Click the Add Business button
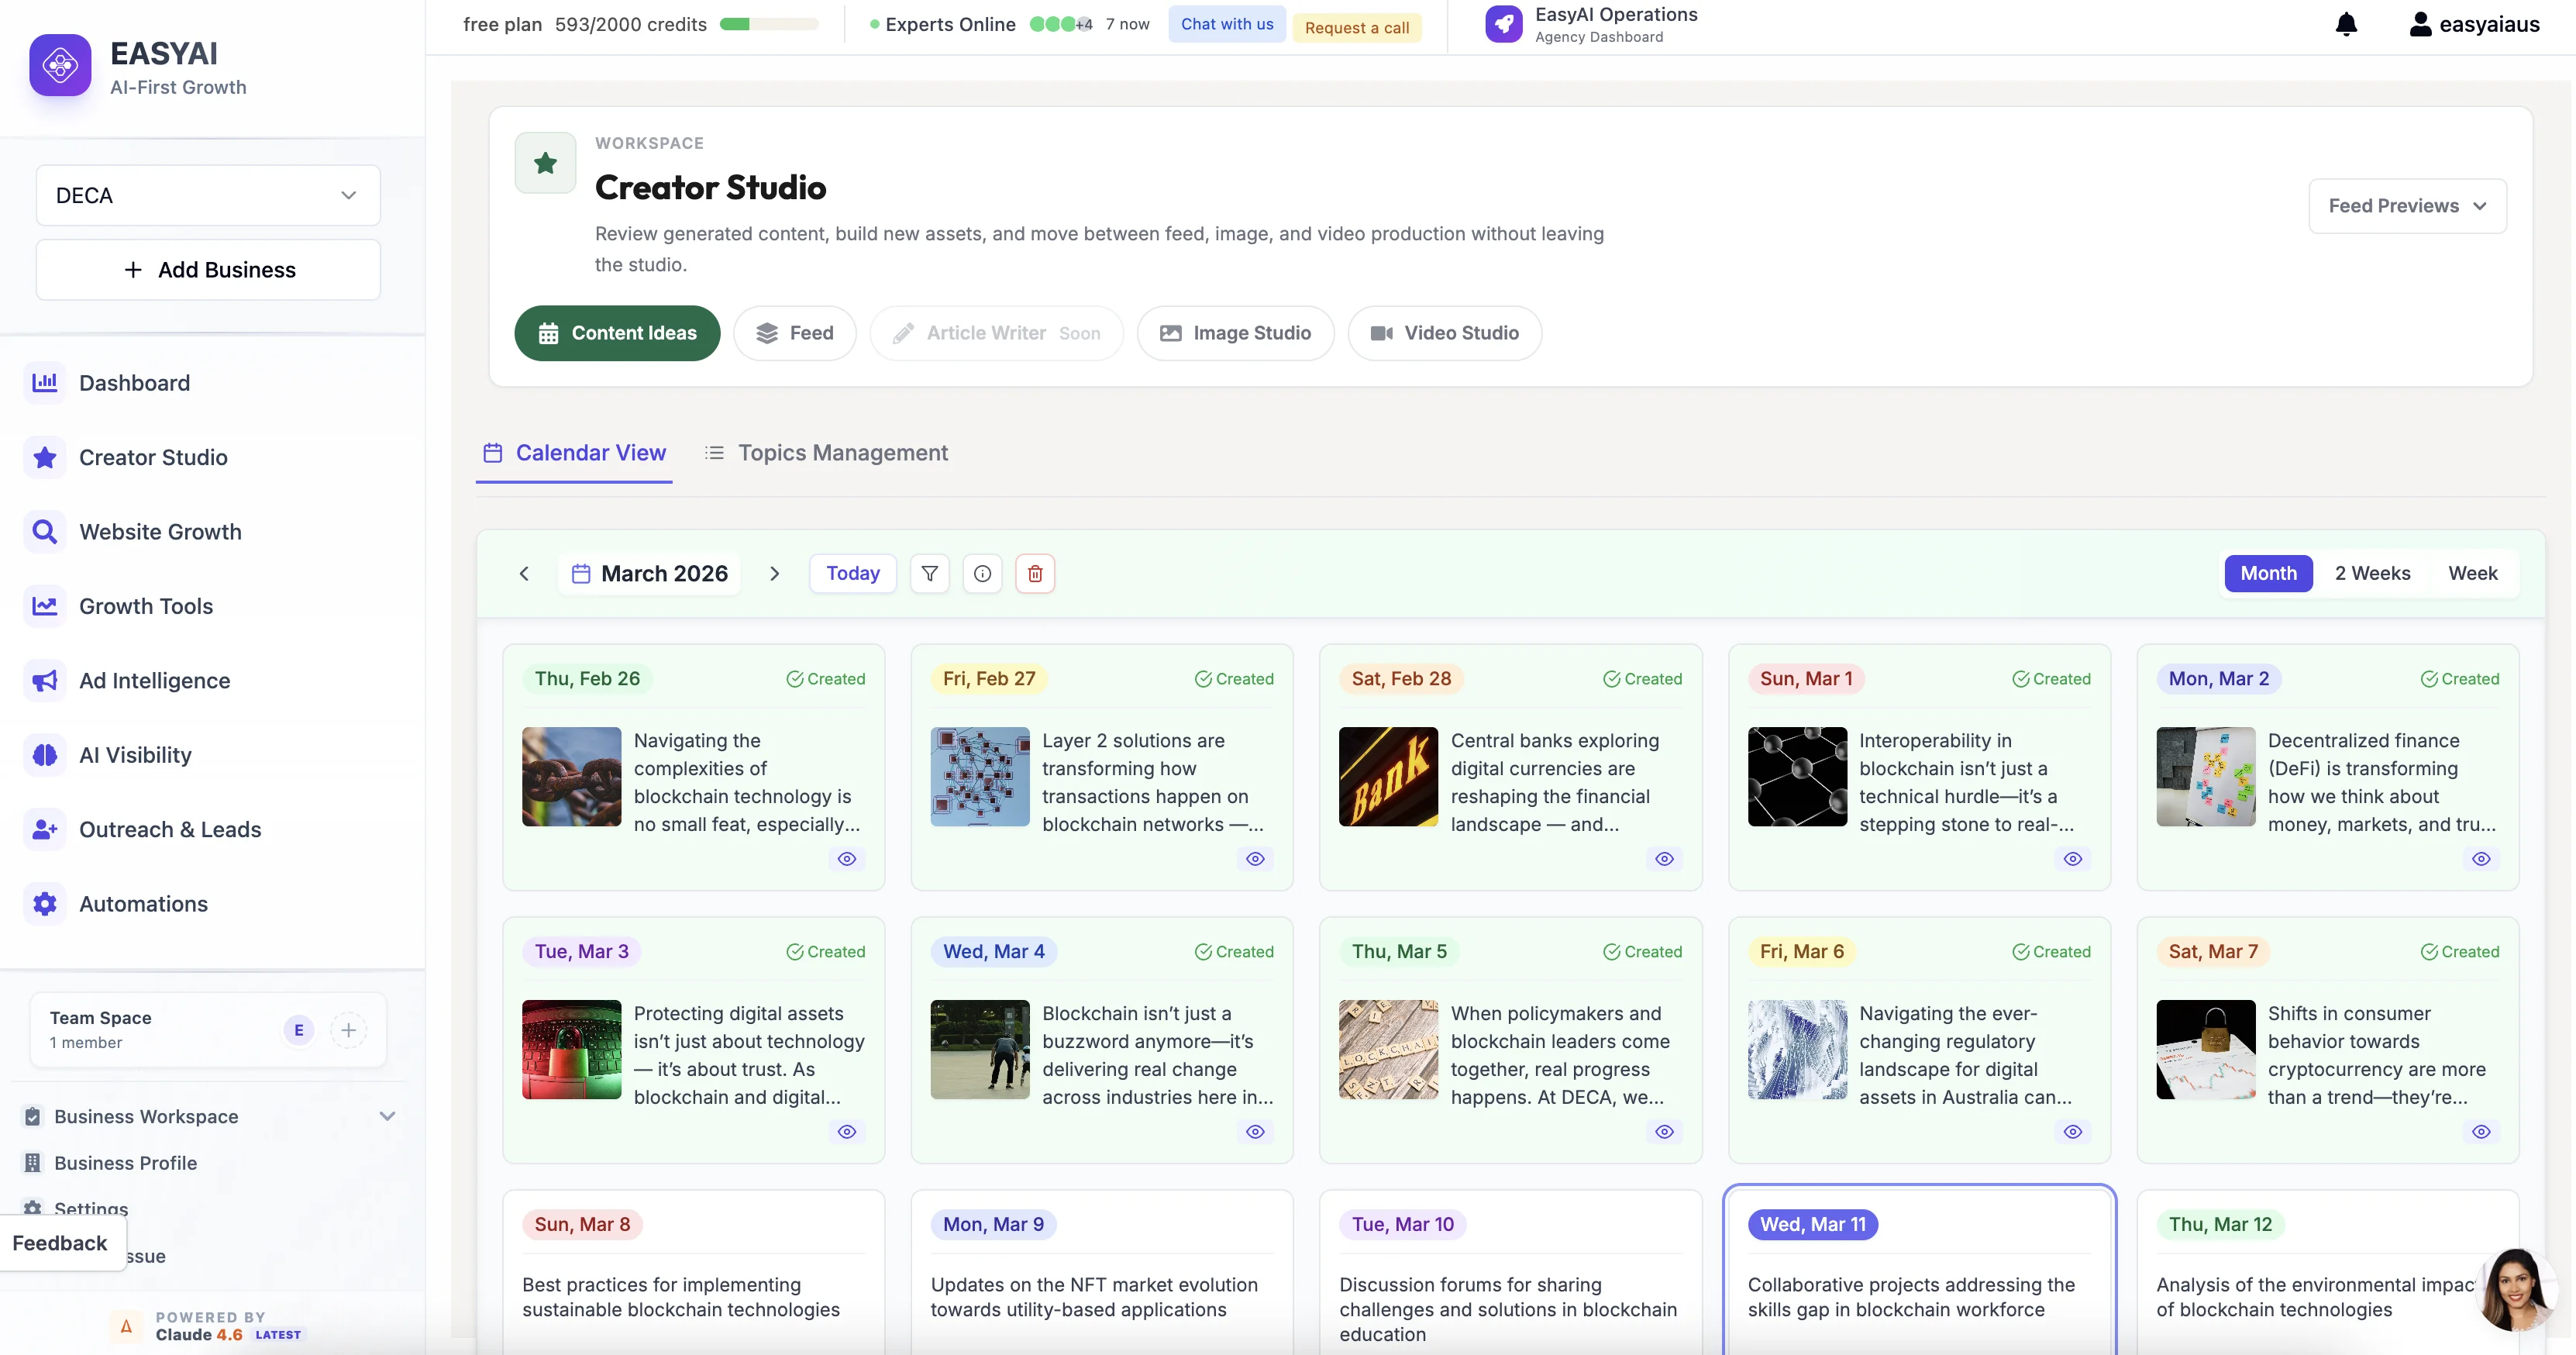The width and height of the screenshot is (2576, 1355). point(207,269)
